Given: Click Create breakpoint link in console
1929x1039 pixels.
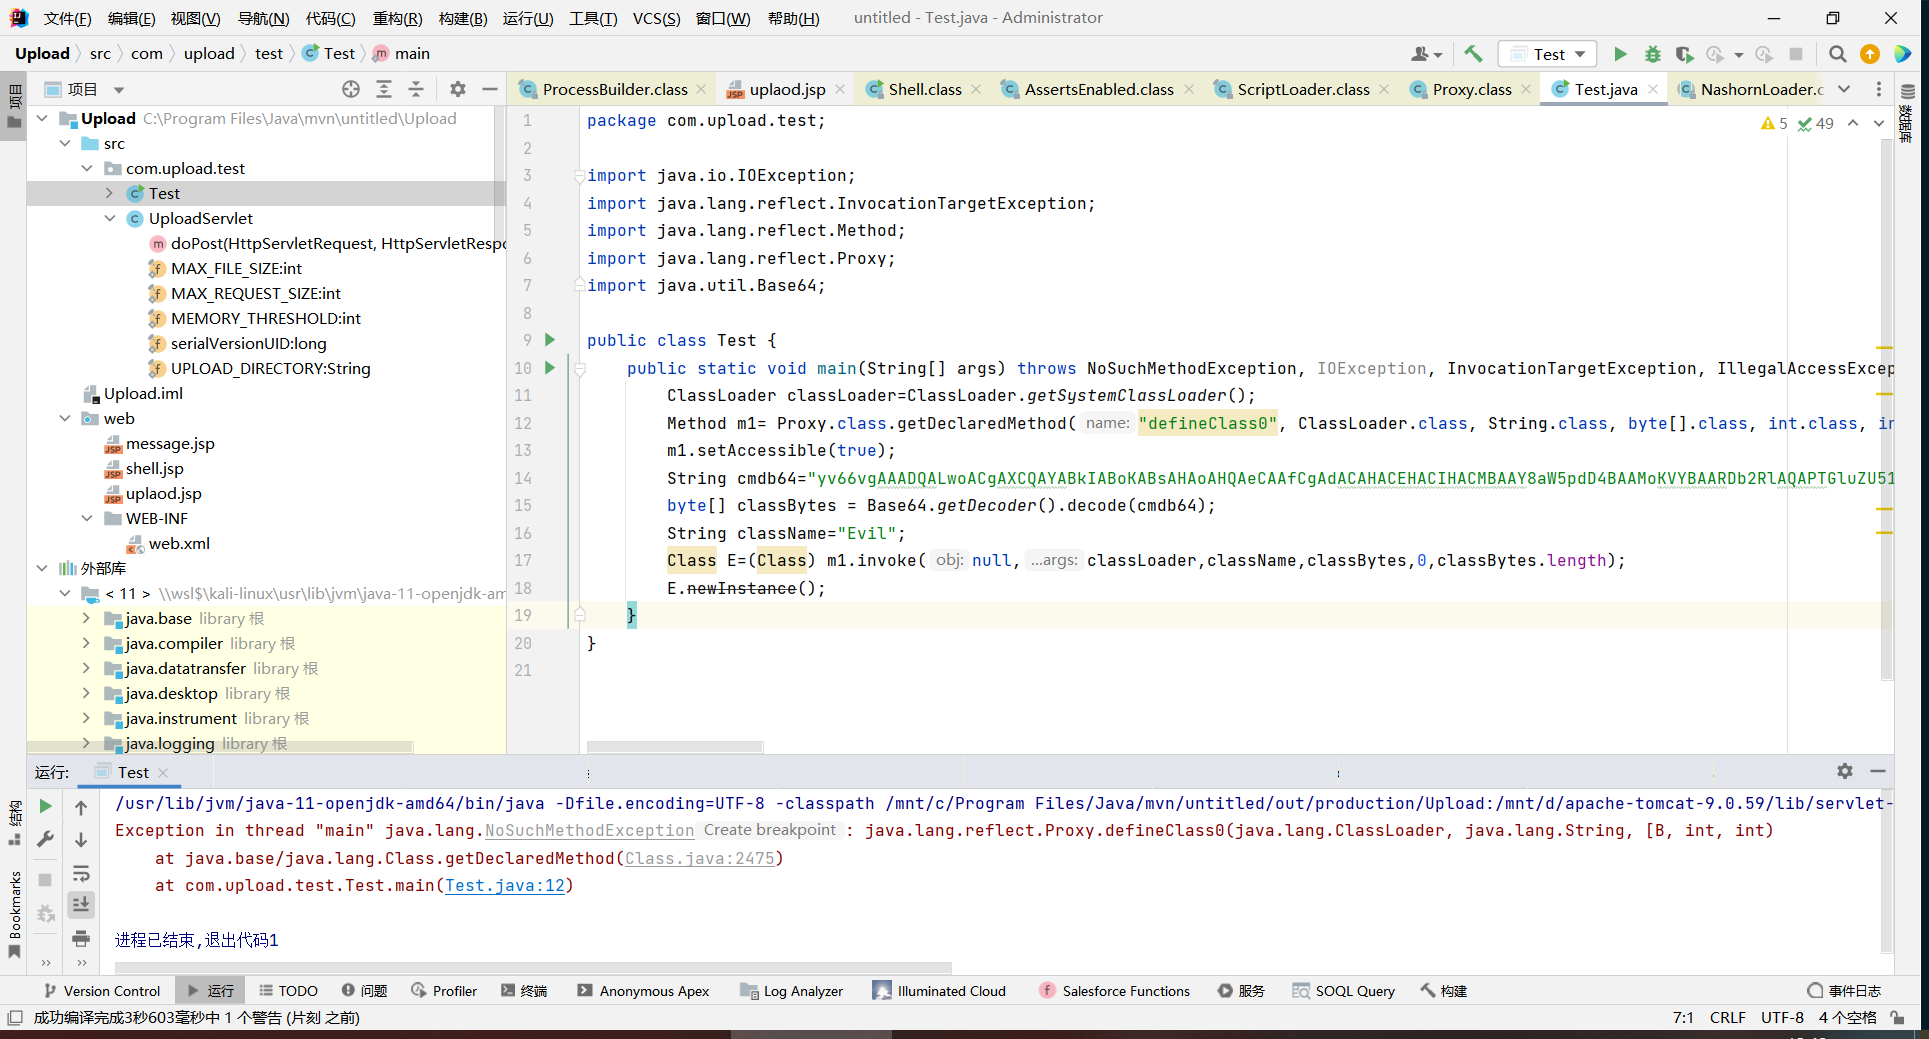Looking at the screenshot, I should (x=769, y=830).
